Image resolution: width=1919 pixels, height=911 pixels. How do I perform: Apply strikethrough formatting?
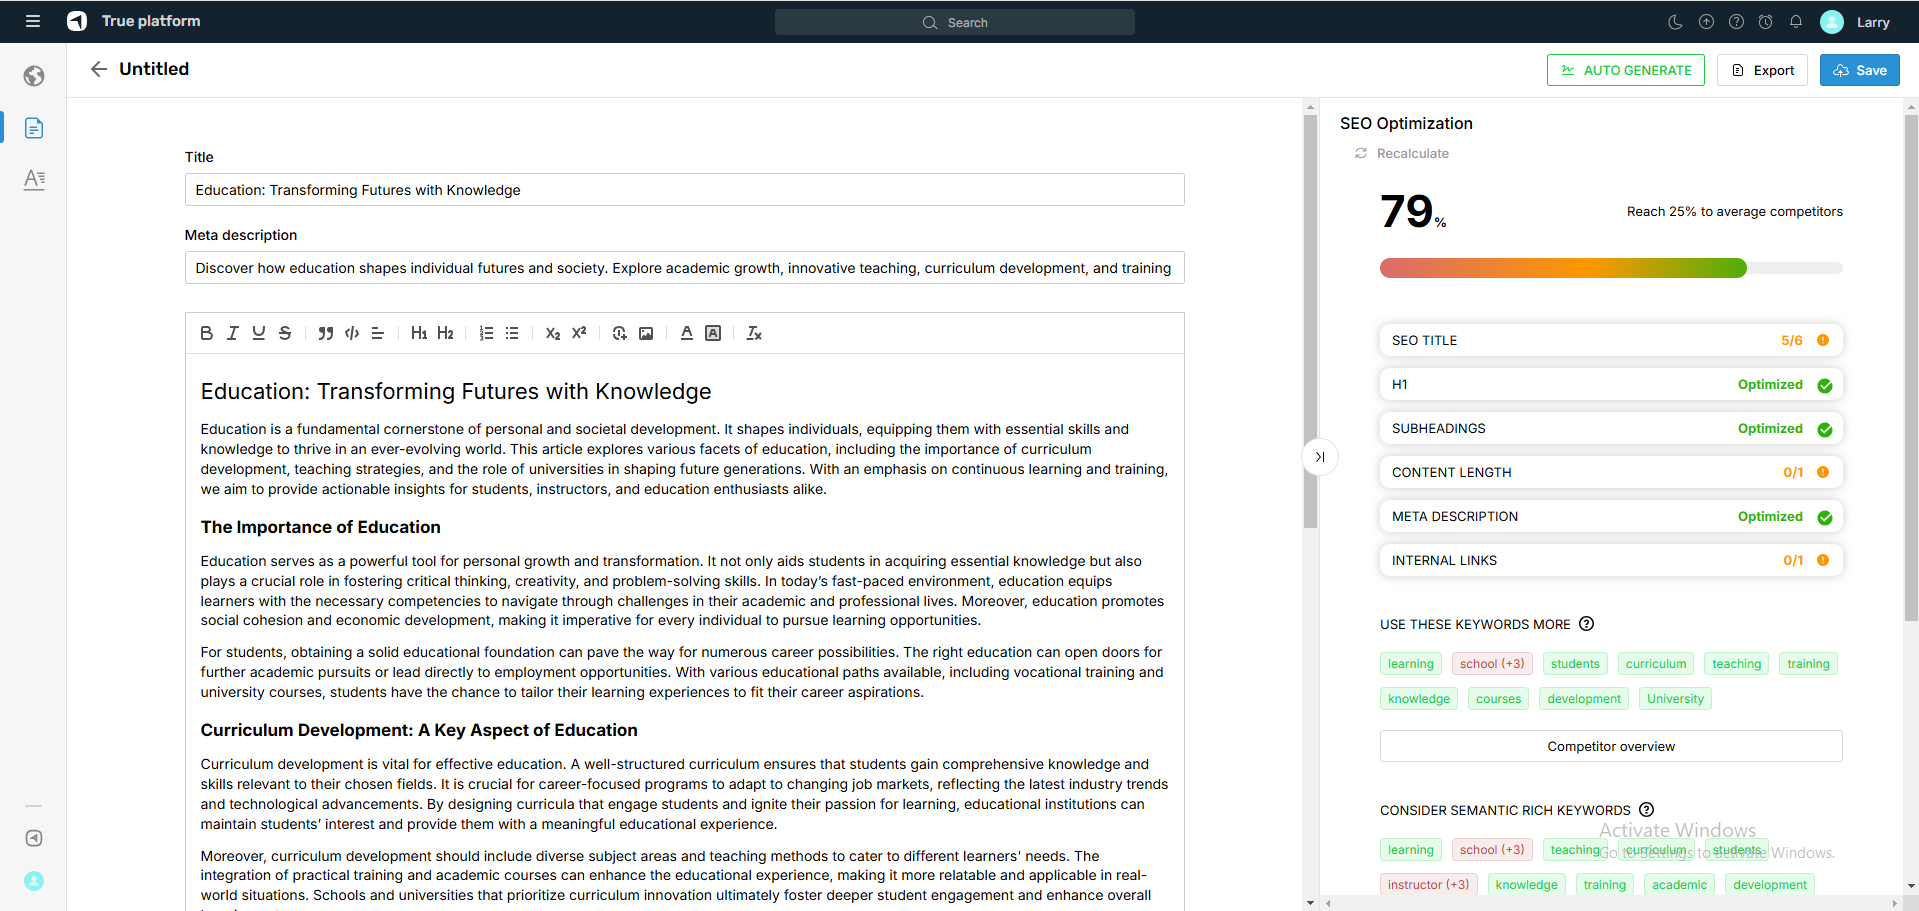point(285,333)
